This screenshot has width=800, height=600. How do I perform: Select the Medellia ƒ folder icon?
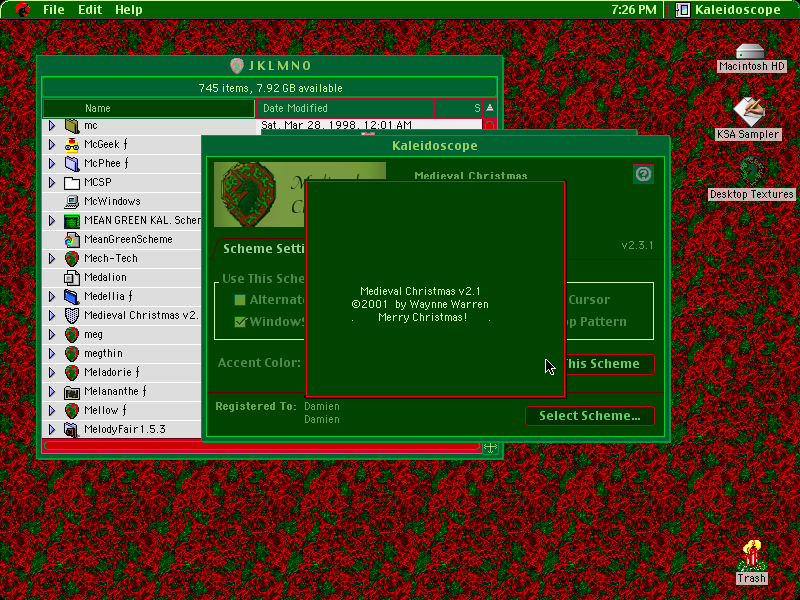point(72,296)
